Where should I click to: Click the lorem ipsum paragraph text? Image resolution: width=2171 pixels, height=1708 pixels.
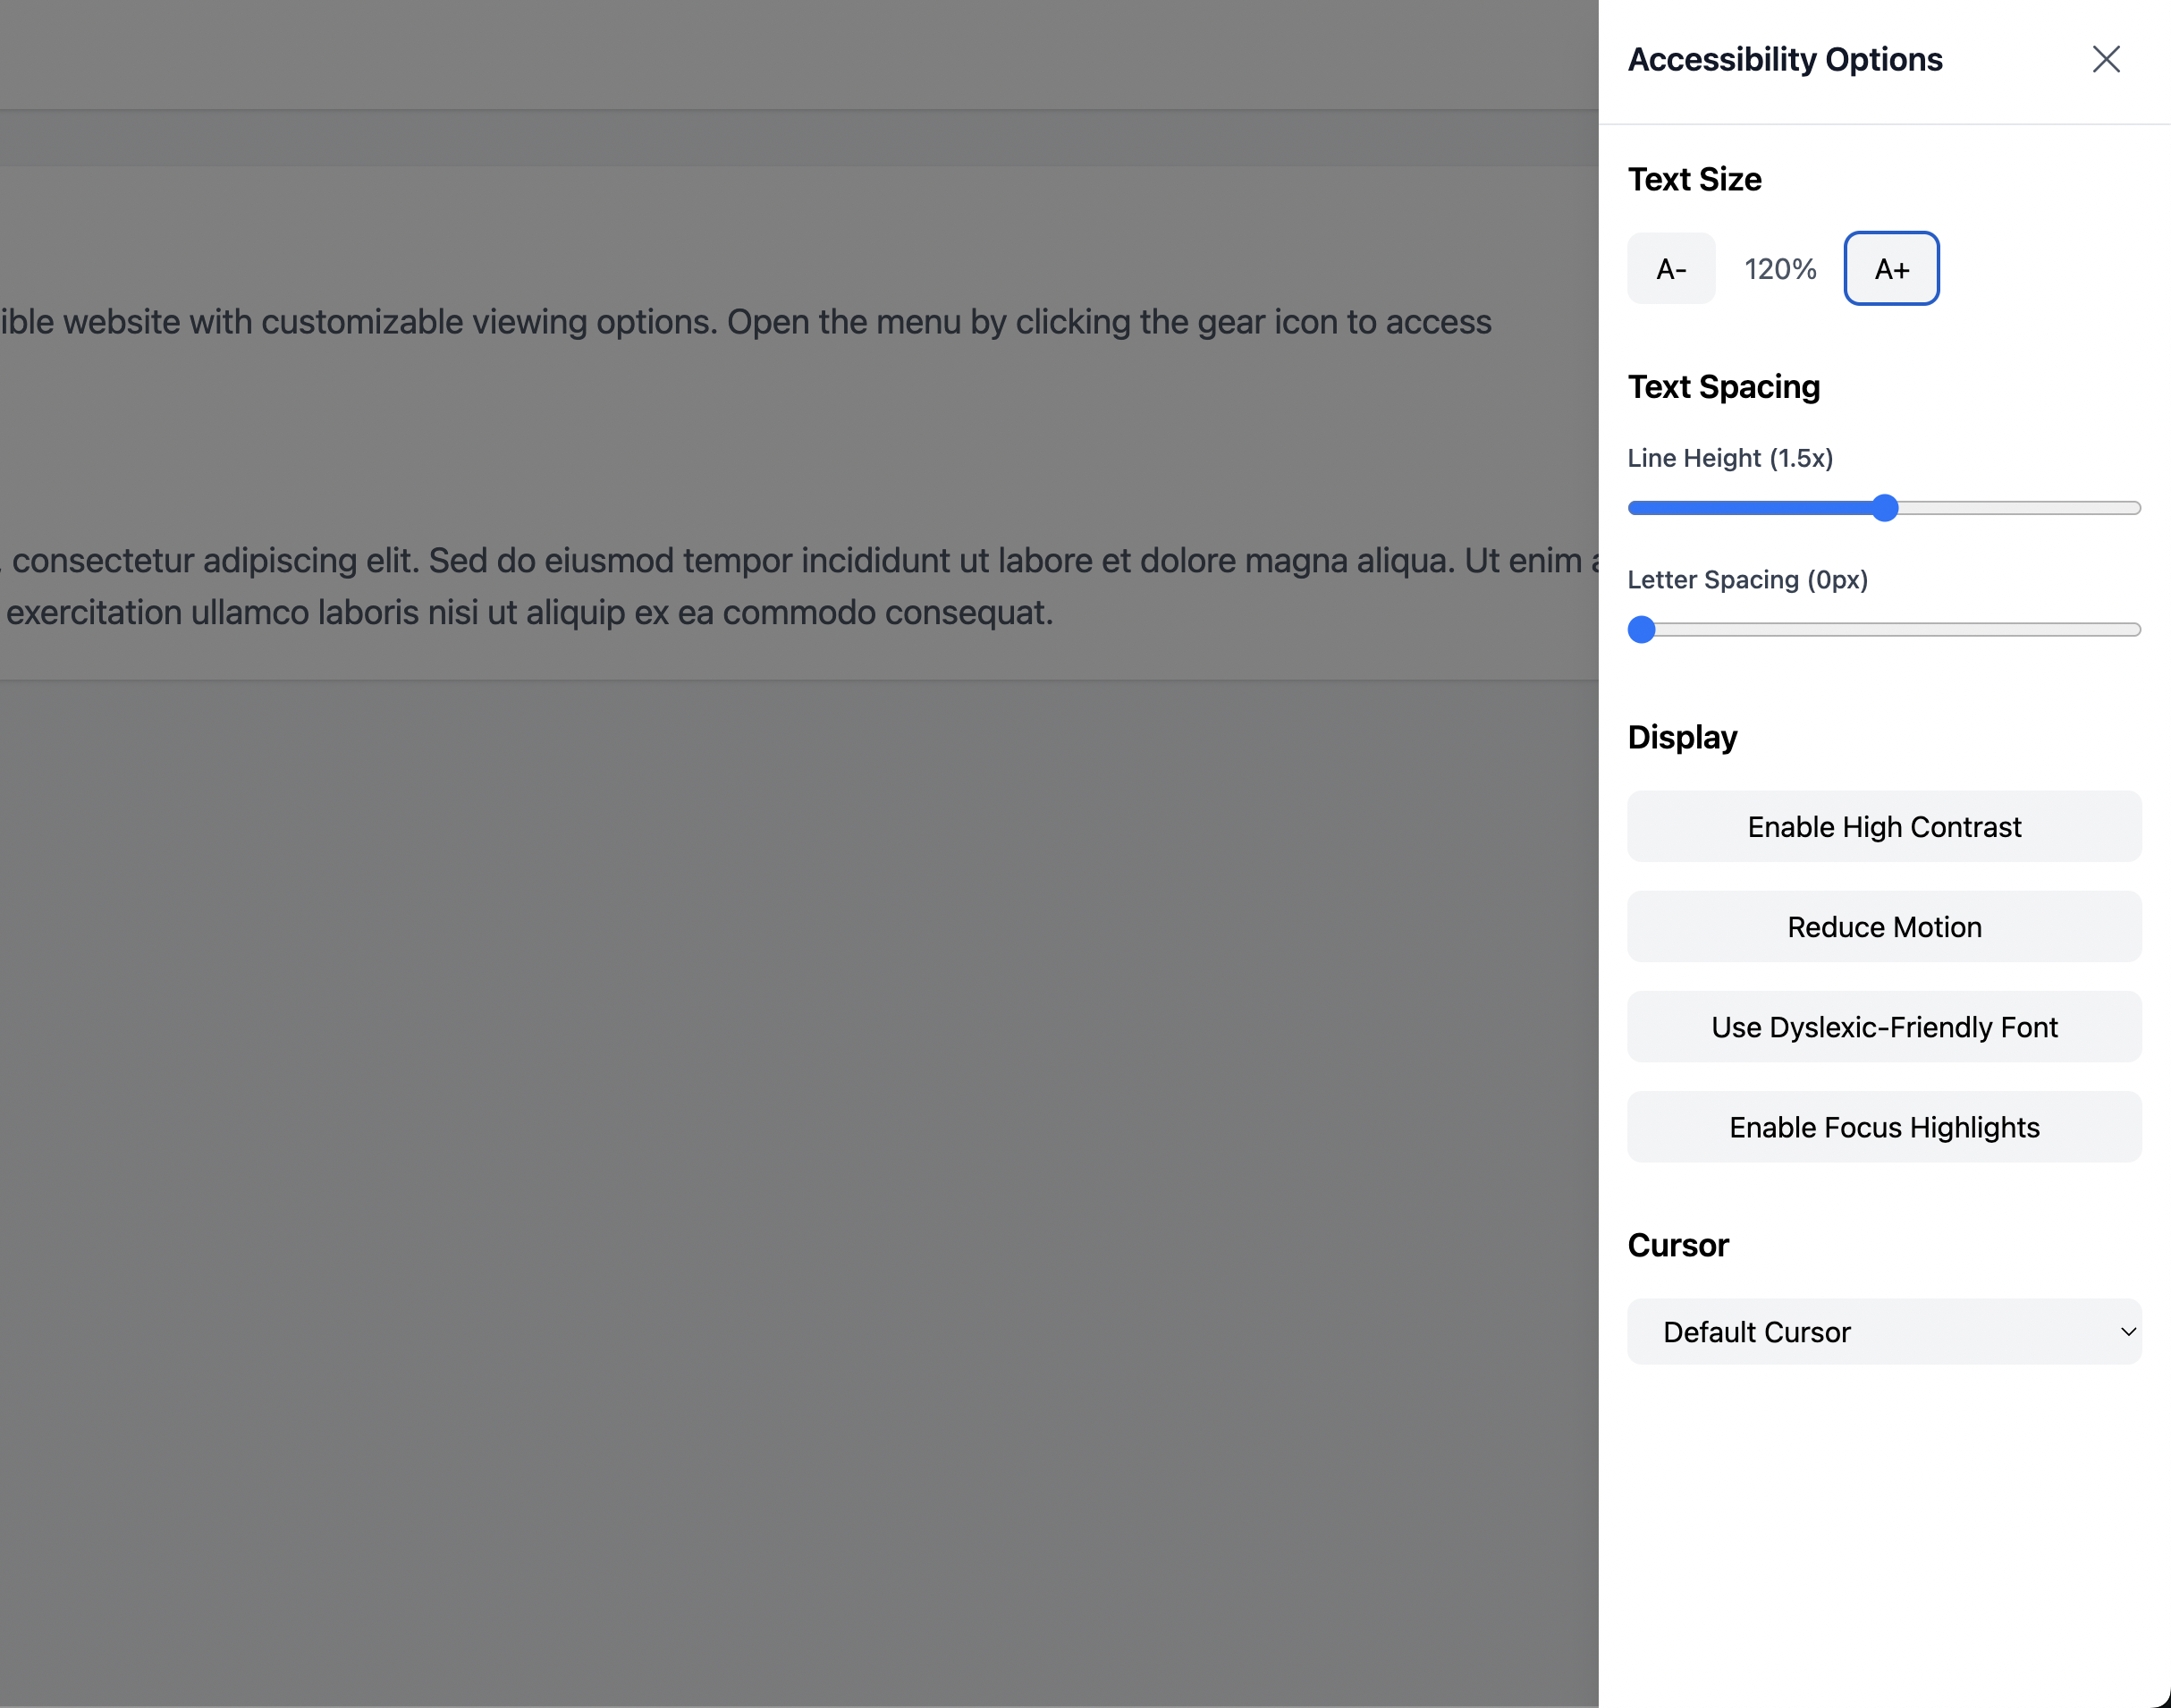(x=800, y=586)
